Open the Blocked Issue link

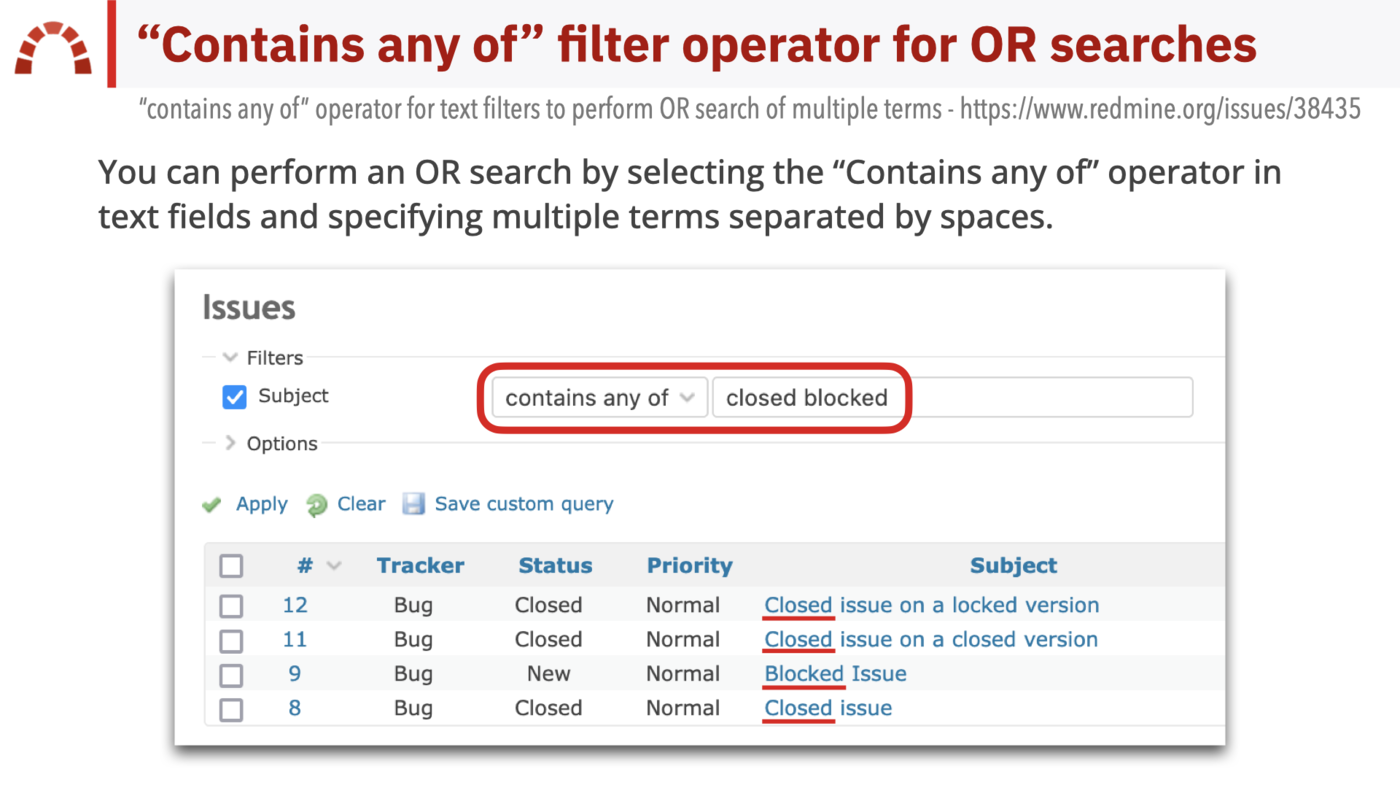835,673
